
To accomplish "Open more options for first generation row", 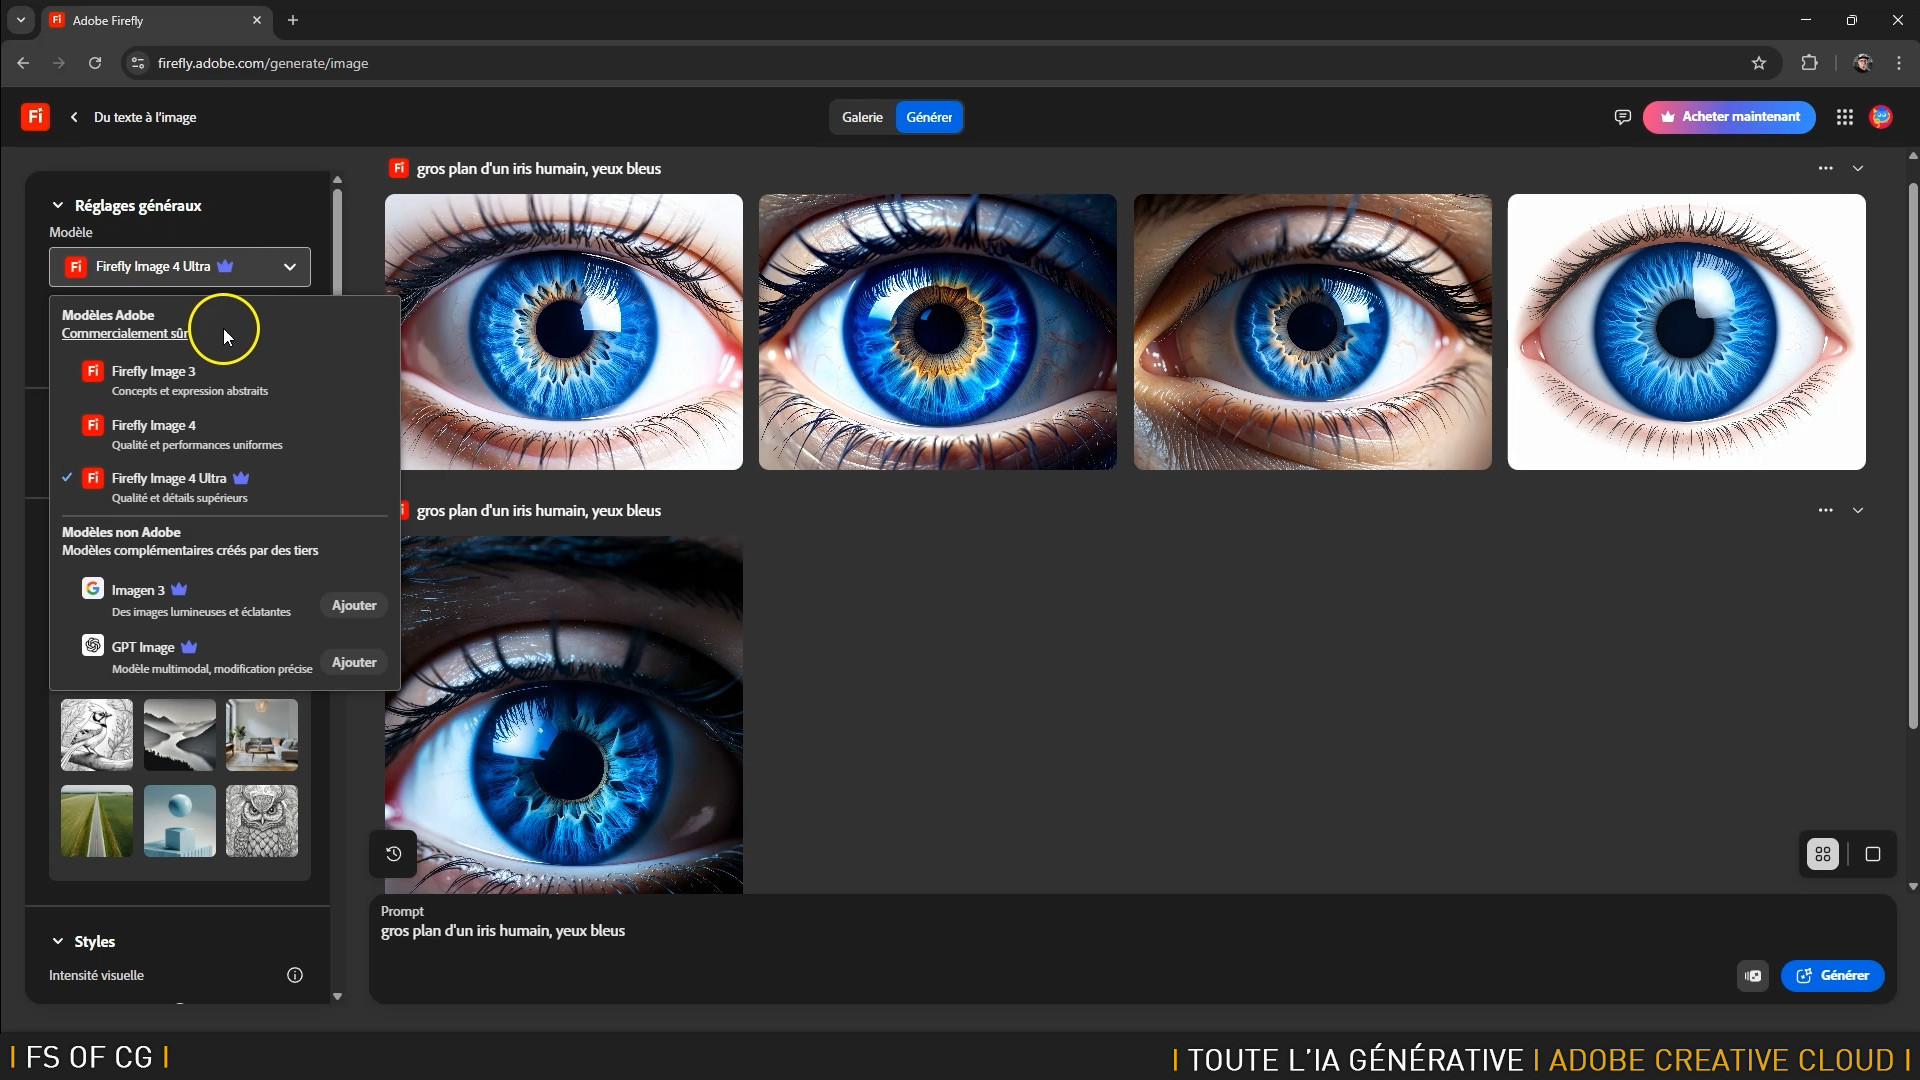I will (x=1826, y=168).
